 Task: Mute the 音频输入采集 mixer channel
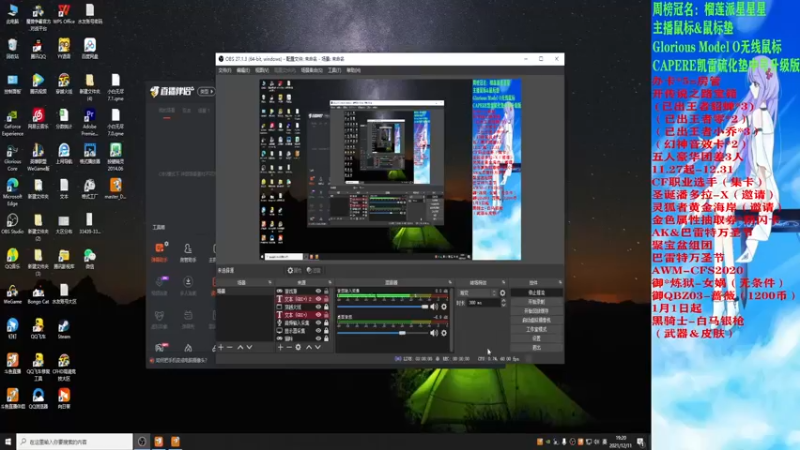click(x=434, y=307)
